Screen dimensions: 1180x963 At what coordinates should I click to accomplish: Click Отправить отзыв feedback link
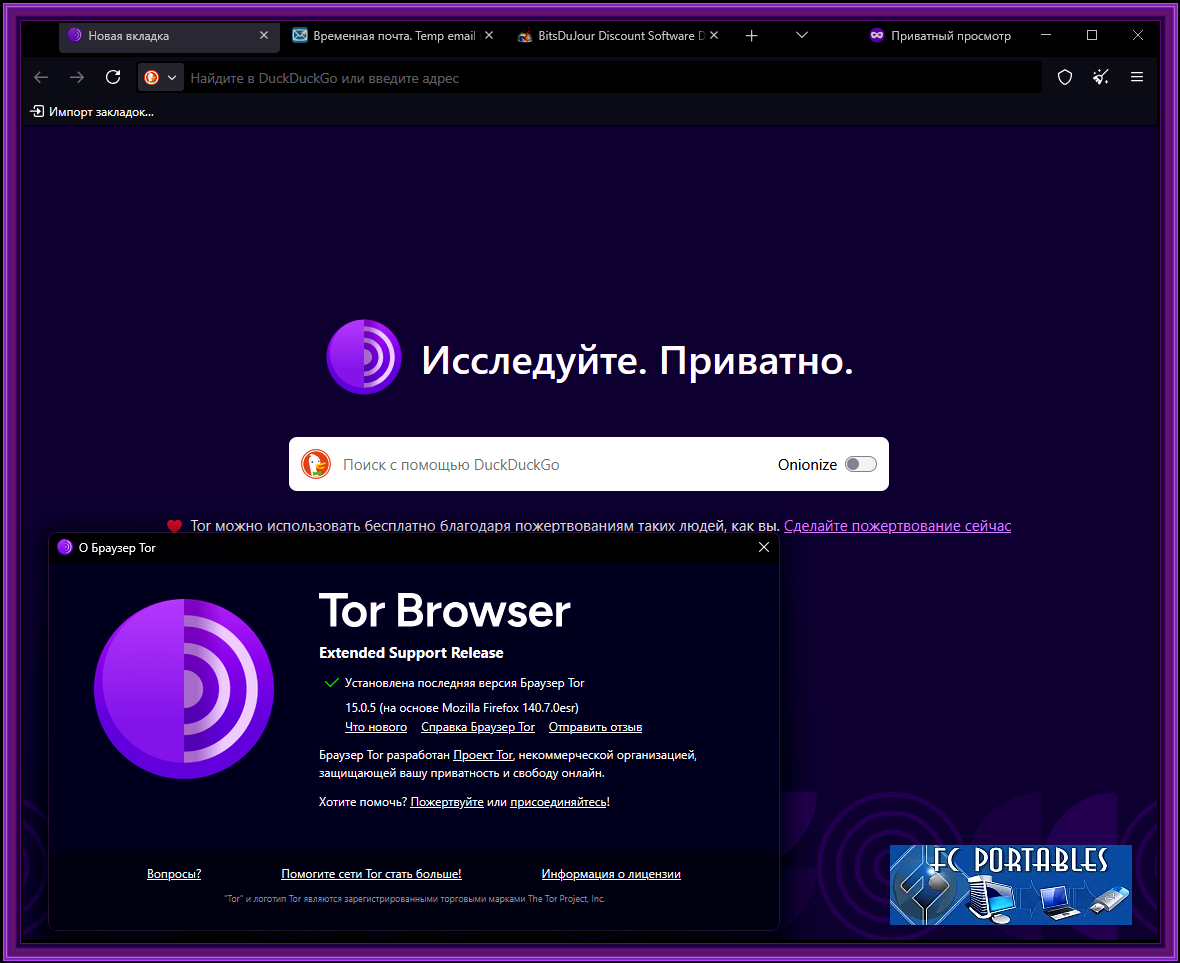(x=595, y=727)
